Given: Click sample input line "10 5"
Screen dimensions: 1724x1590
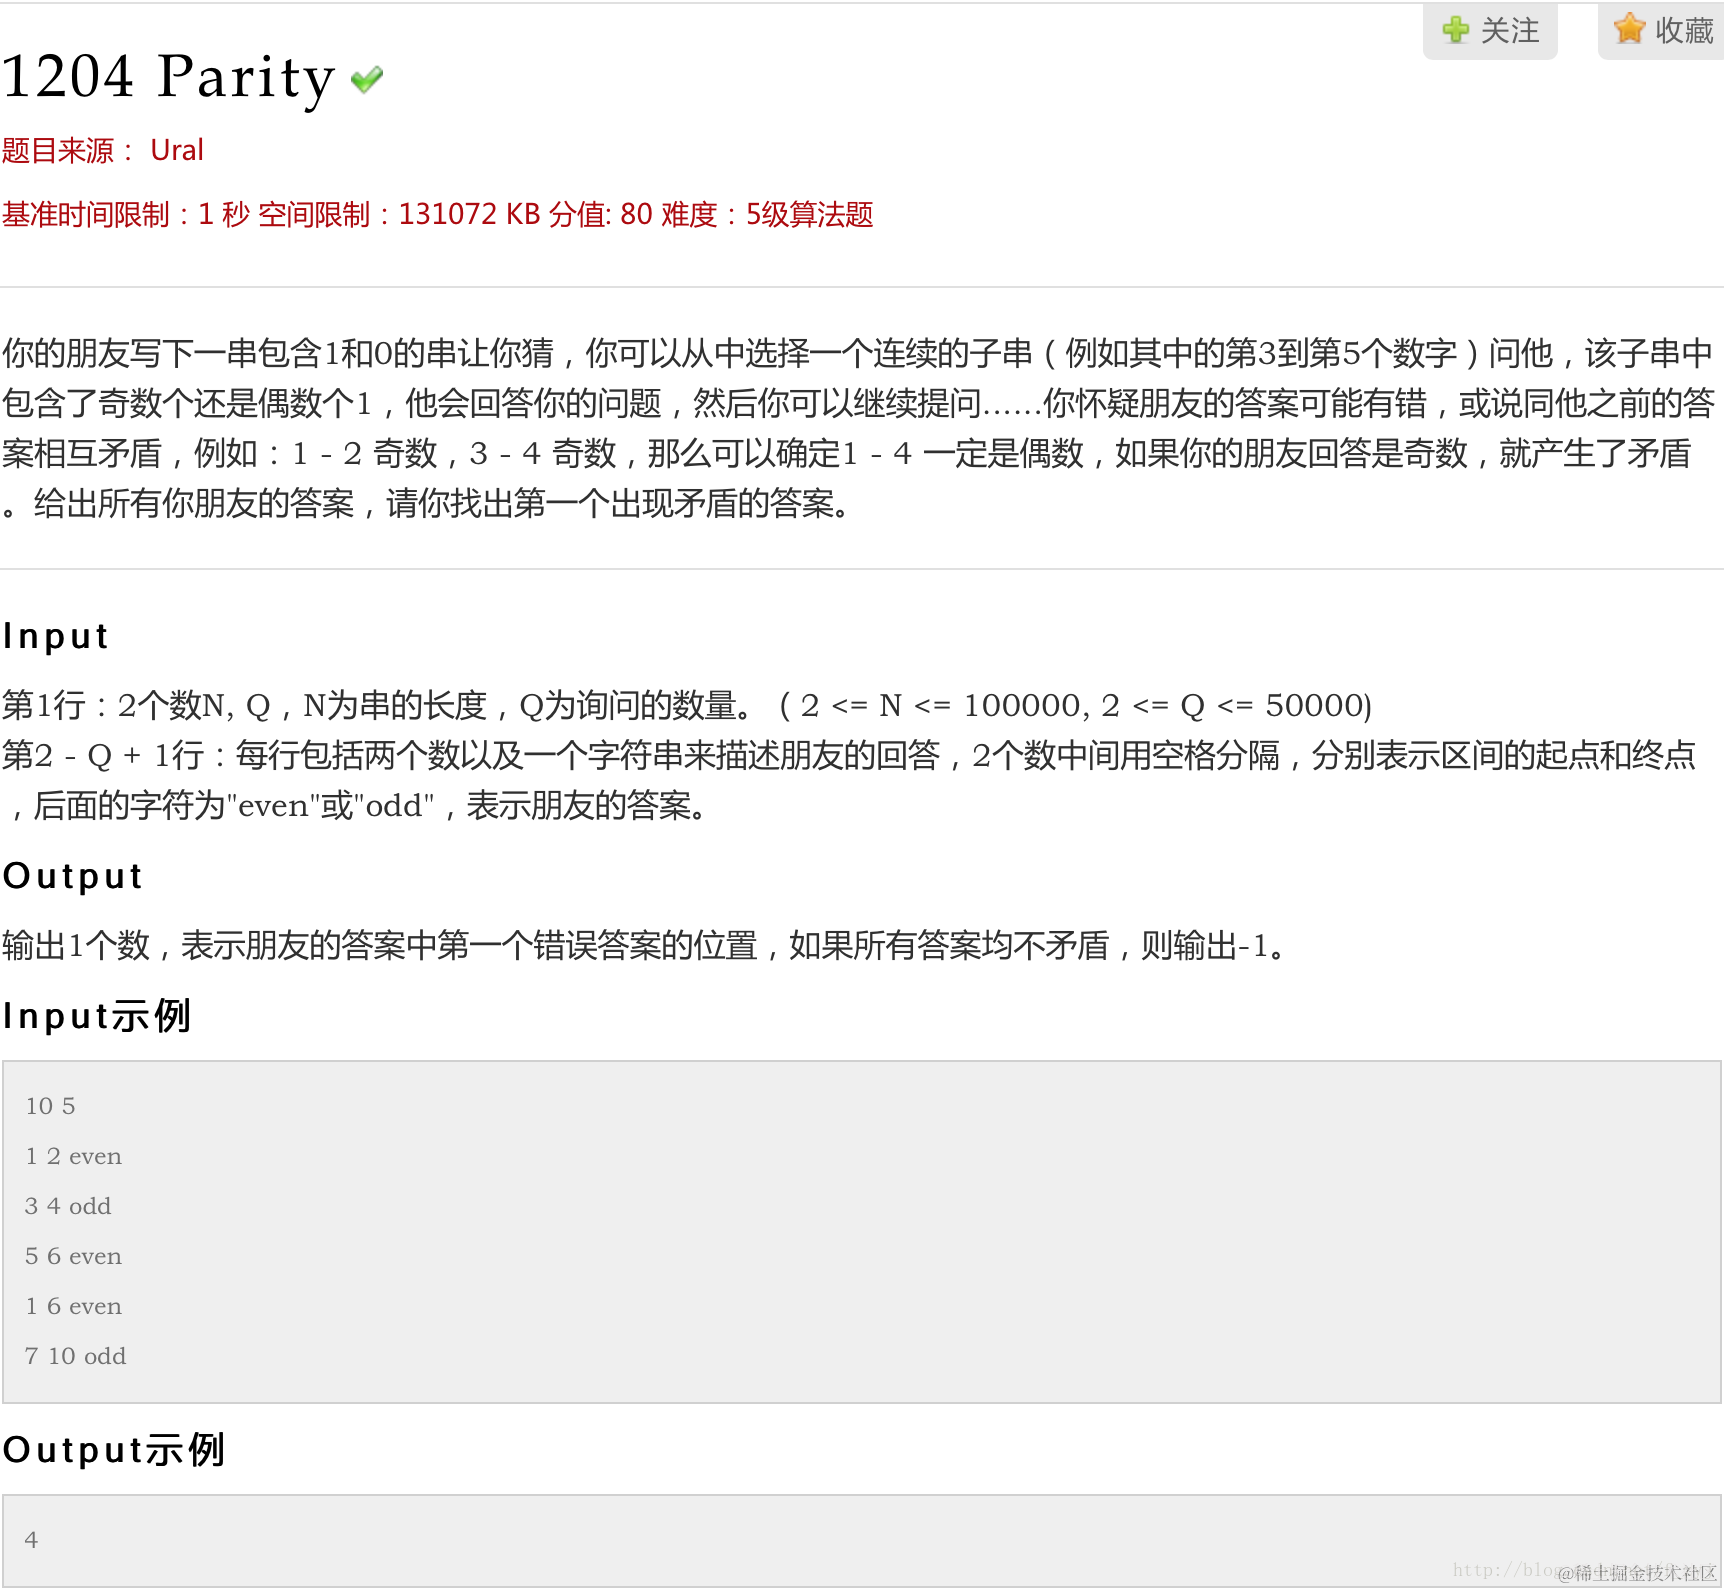Looking at the screenshot, I should pos(50,1106).
